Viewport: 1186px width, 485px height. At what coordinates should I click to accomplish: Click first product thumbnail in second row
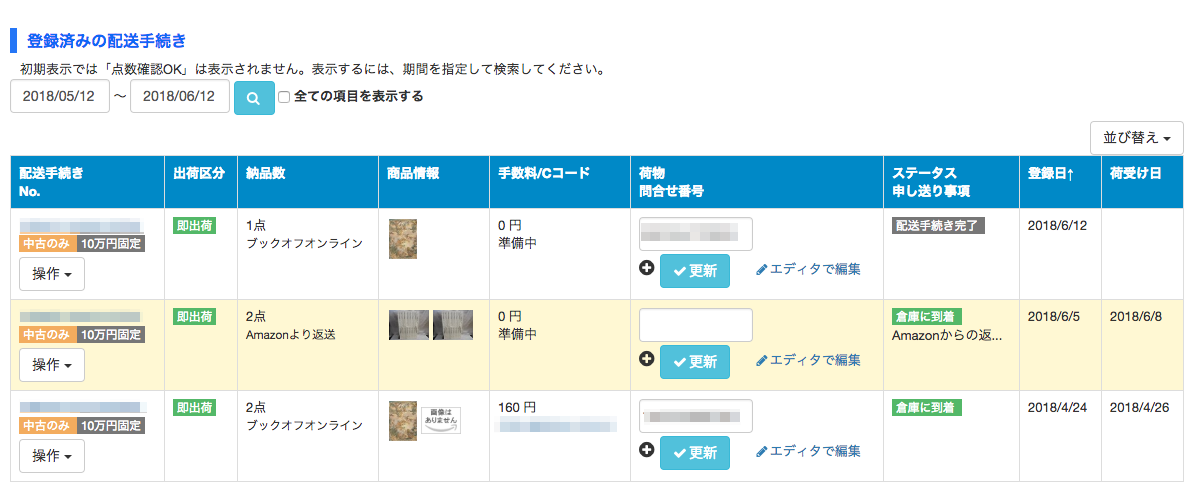[408, 325]
